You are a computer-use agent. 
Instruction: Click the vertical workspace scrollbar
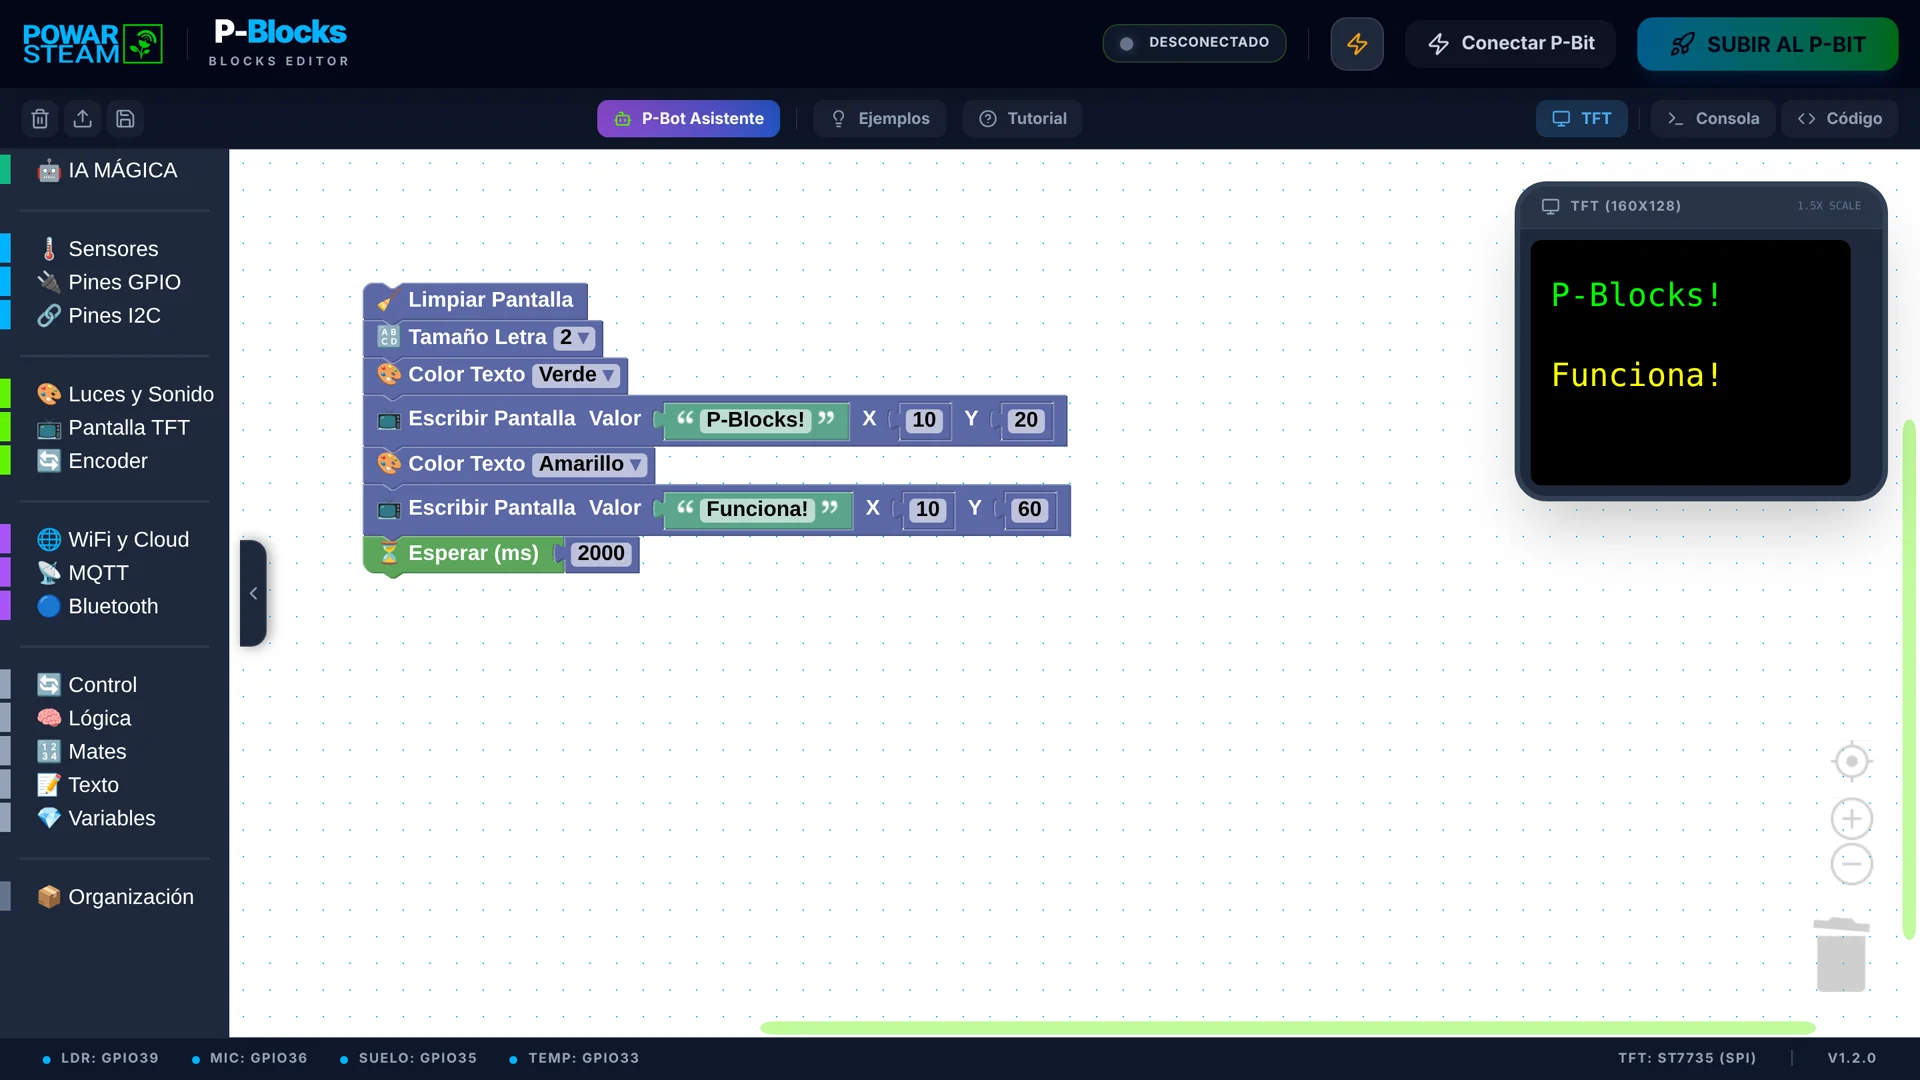pyautogui.click(x=1908, y=679)
